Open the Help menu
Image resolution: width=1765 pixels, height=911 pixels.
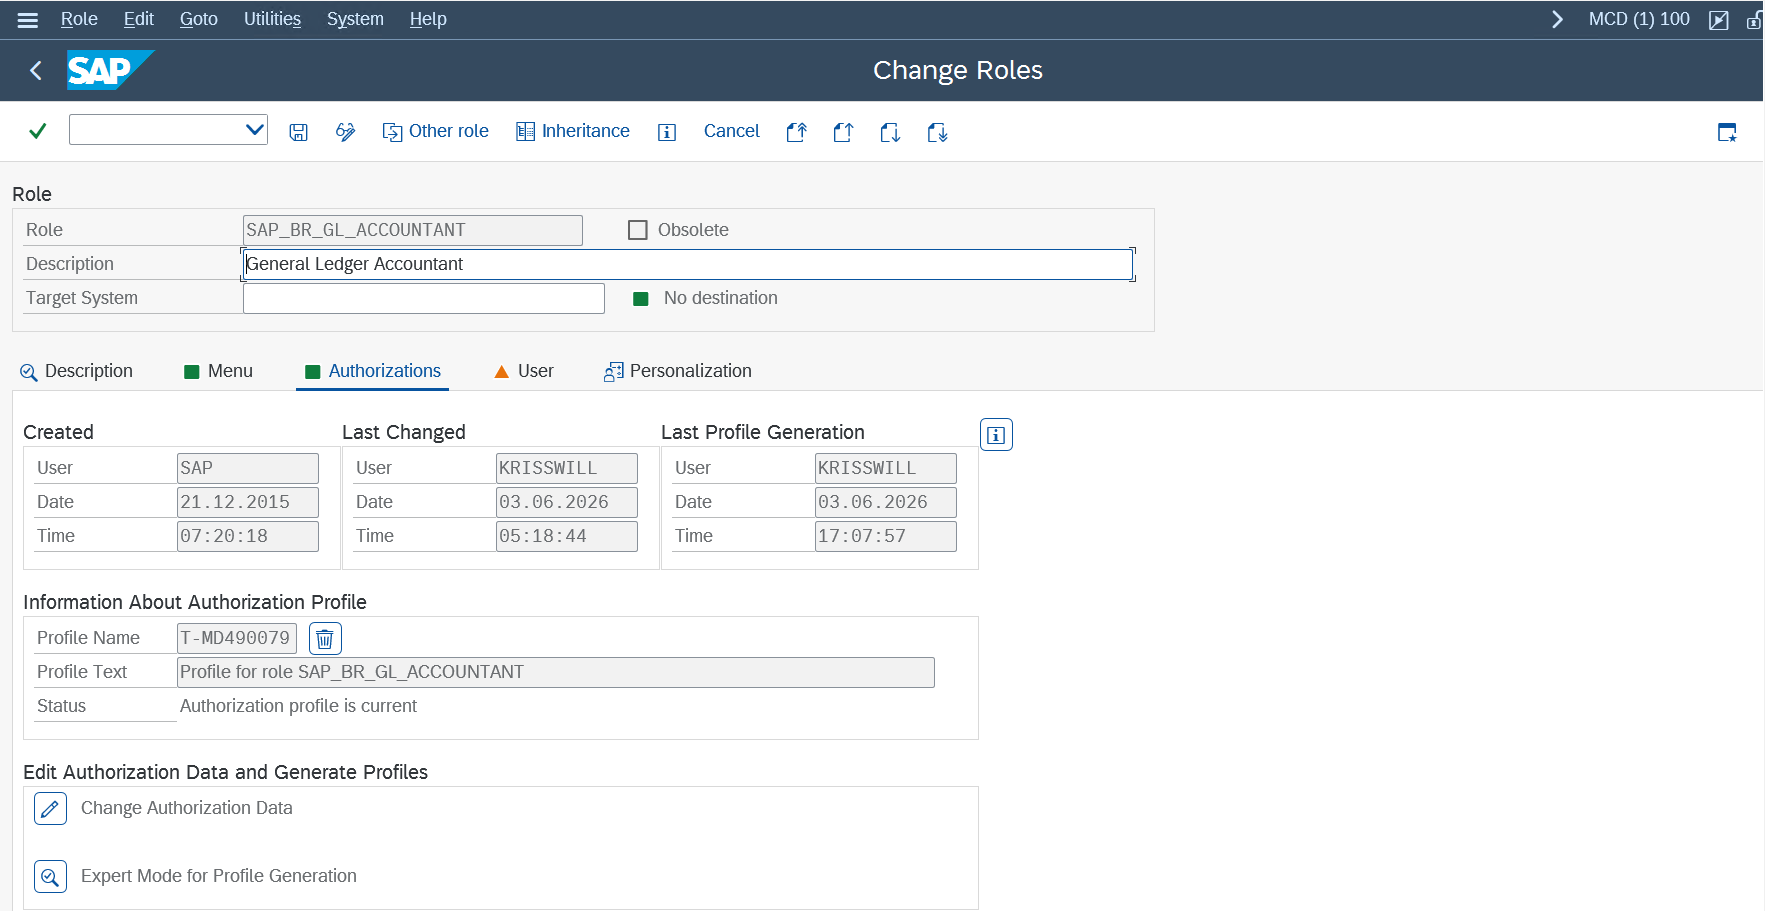tap(428, 19)
